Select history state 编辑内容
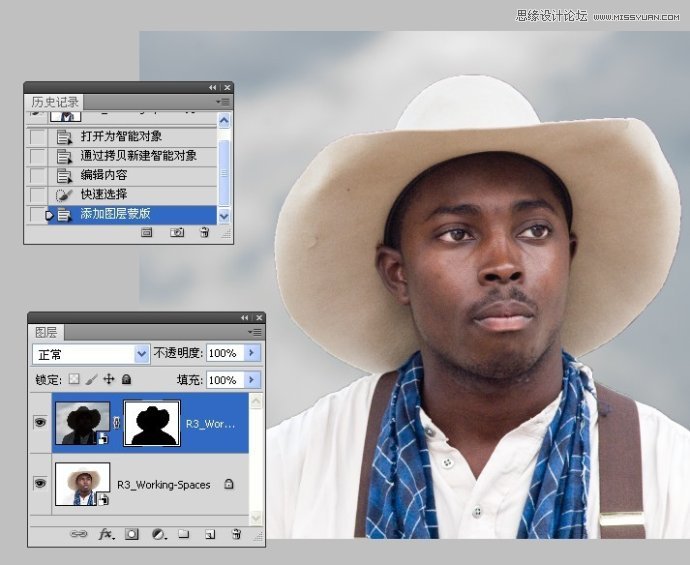This screenshot has width=690, height=565. pyautogui.click(x=132, y=175)
